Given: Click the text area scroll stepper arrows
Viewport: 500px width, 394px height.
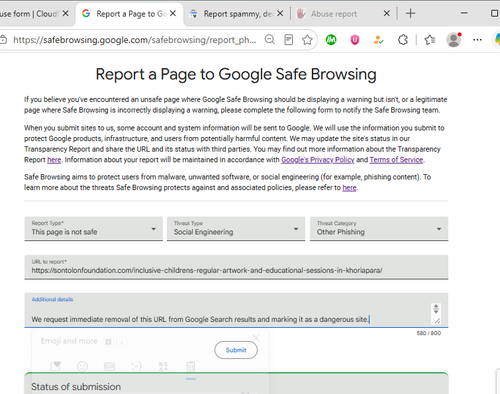Looking at the screenshot, I should pos(436,309).
